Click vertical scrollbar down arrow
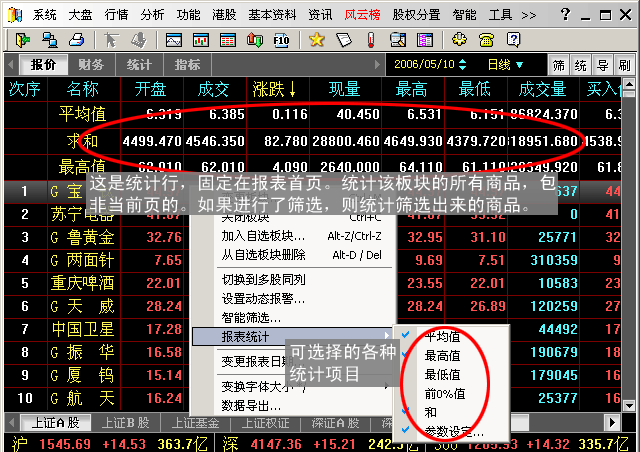This screenshot has width=640, height=452. (629, 405)
